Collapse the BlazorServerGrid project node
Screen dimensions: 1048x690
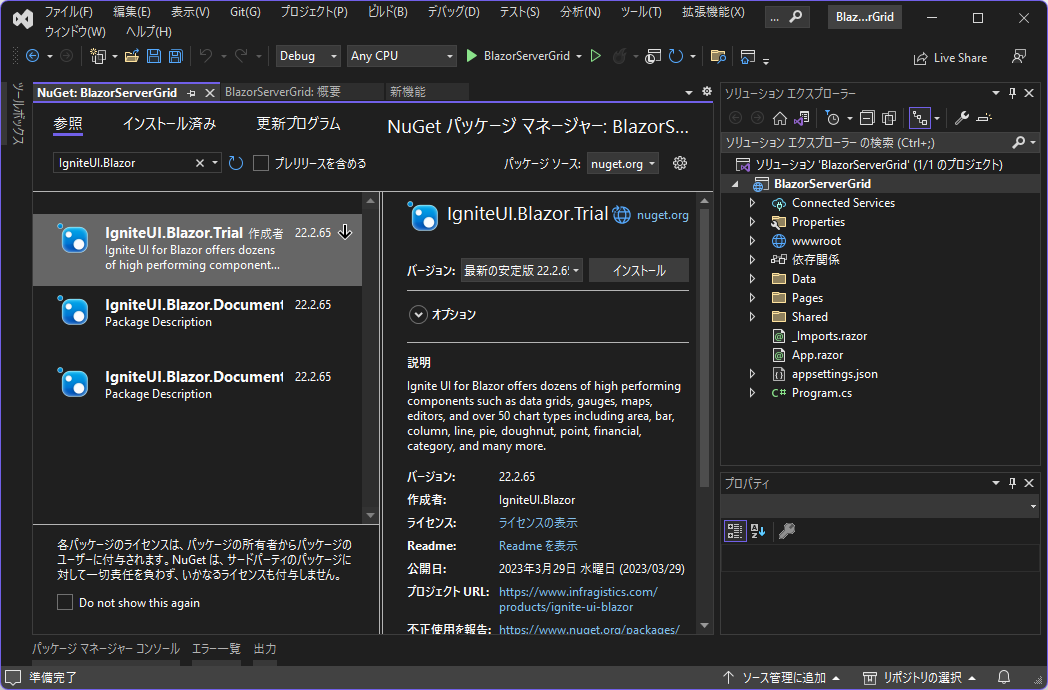(x=735, y=184)
